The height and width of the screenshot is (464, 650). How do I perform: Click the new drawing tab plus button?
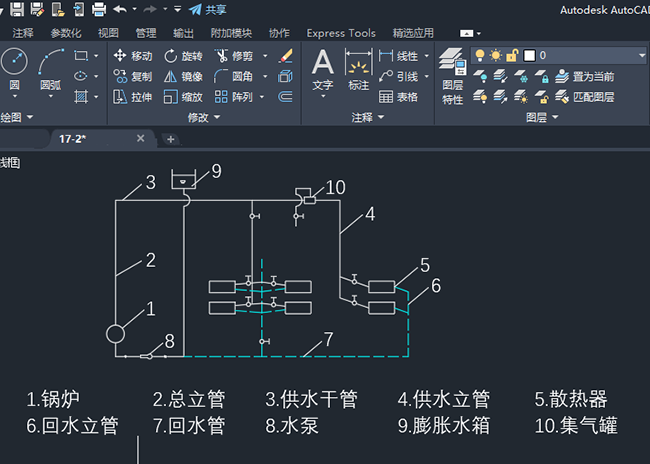pyautogui.click(x=170, y=139)
